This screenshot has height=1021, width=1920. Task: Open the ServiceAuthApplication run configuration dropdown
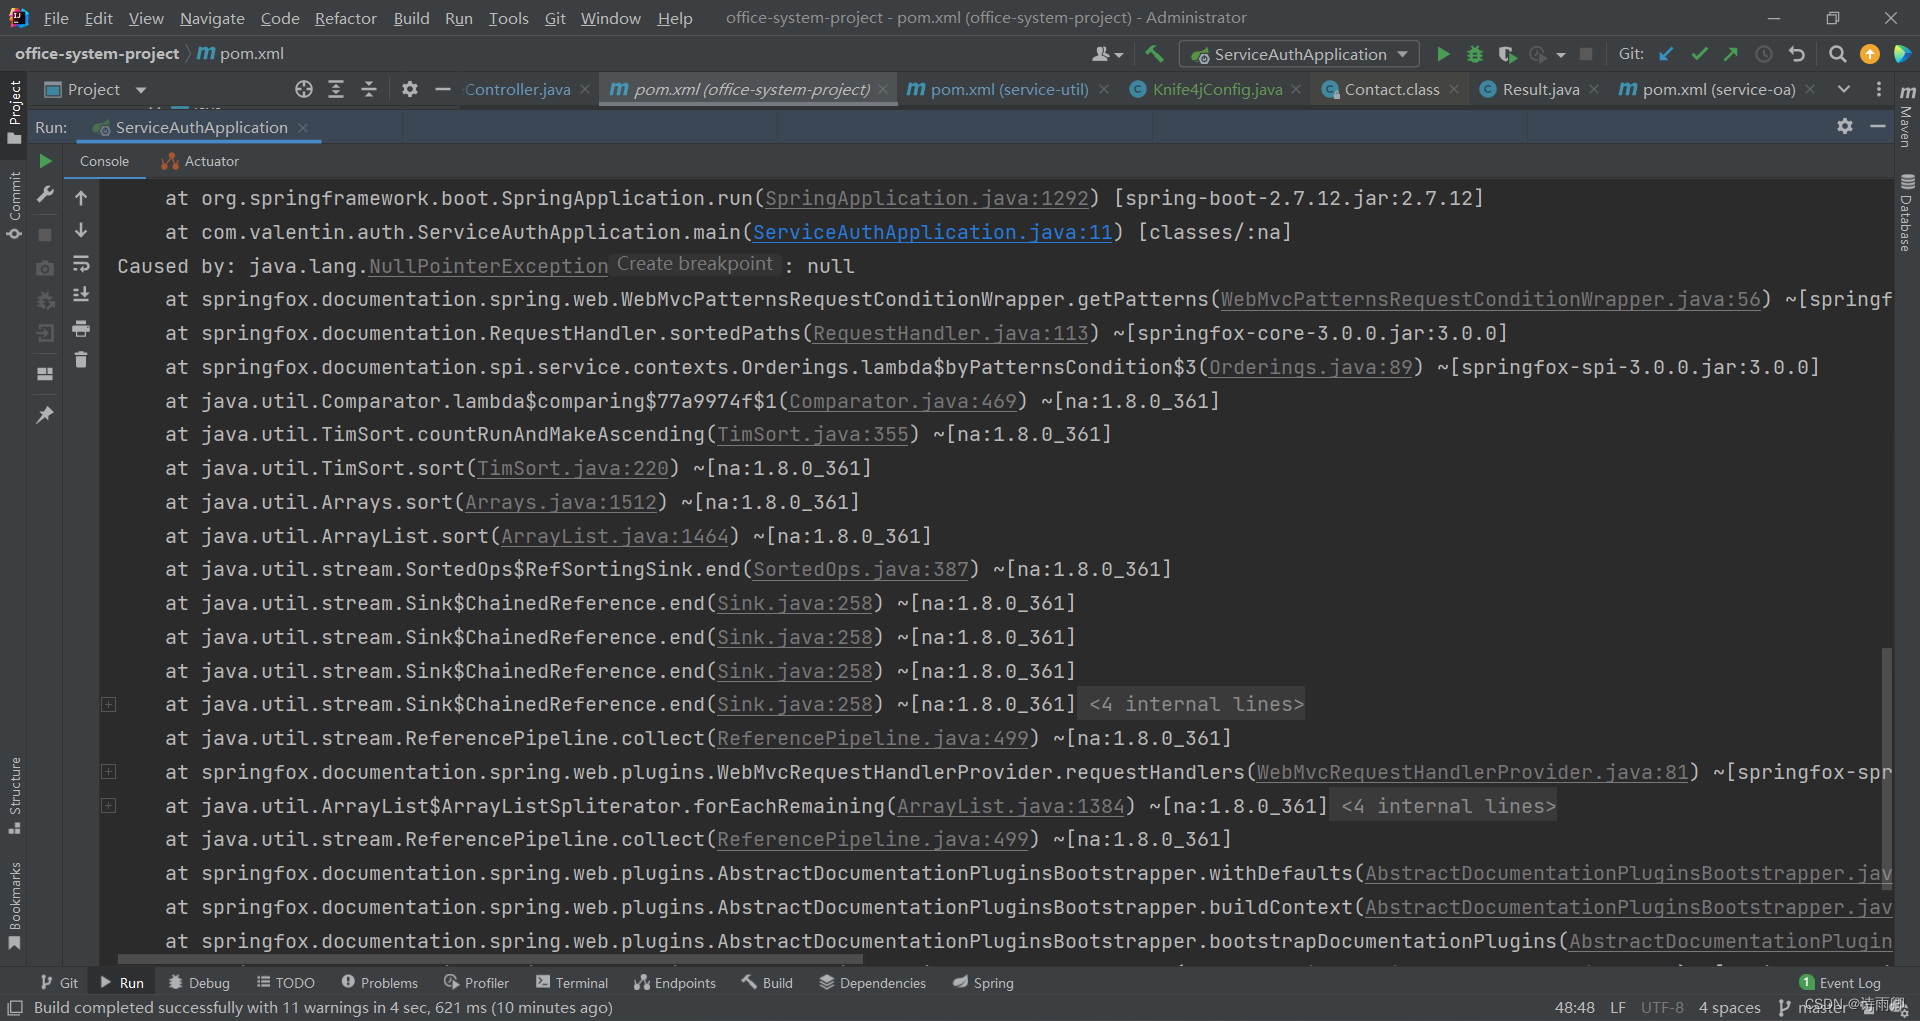coord(1298,54)
